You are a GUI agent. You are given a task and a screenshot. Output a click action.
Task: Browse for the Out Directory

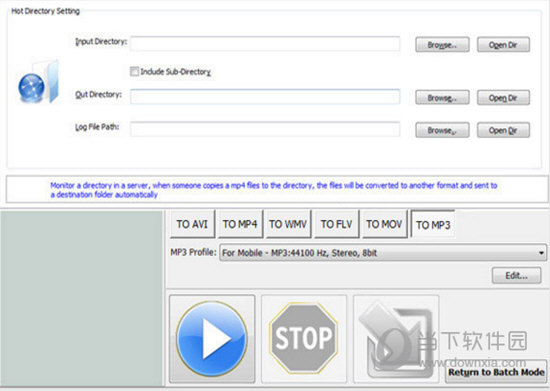442,98
